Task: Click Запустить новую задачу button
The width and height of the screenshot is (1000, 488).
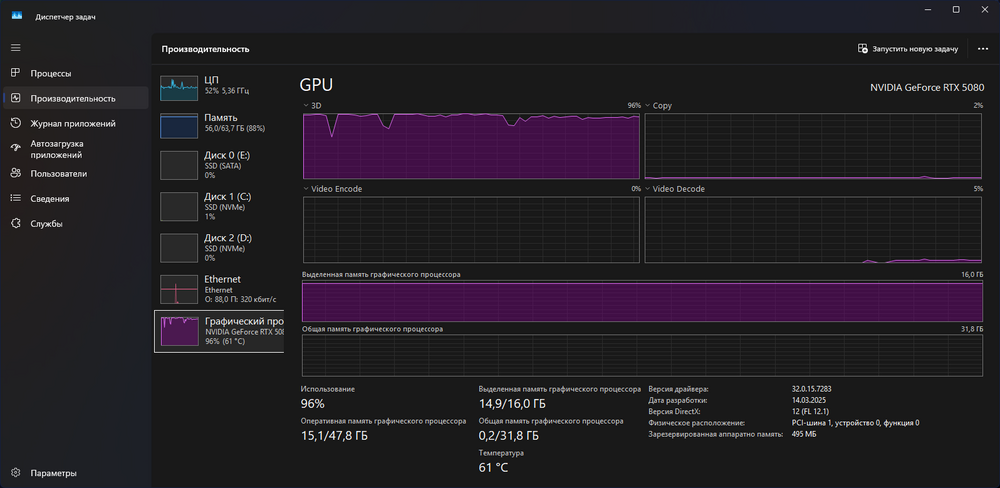Action: (908, 48)
